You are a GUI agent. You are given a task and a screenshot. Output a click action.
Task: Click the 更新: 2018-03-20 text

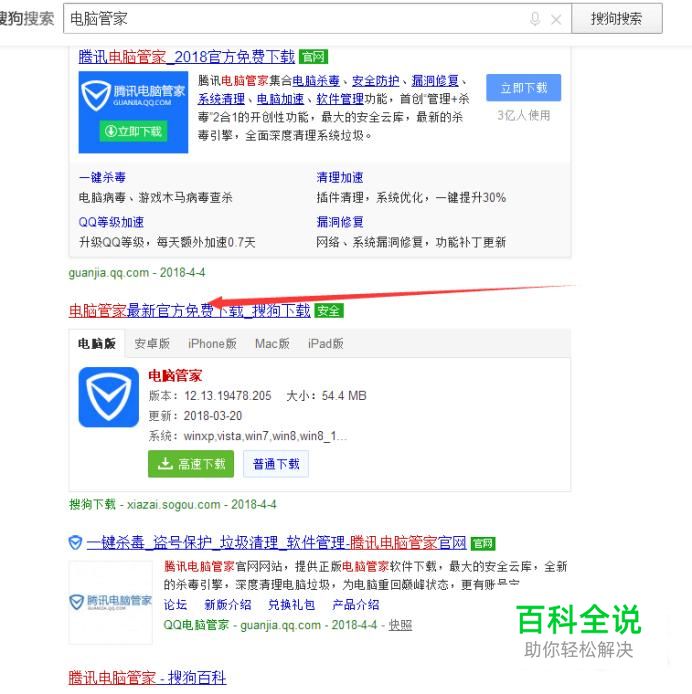point(195,416)
